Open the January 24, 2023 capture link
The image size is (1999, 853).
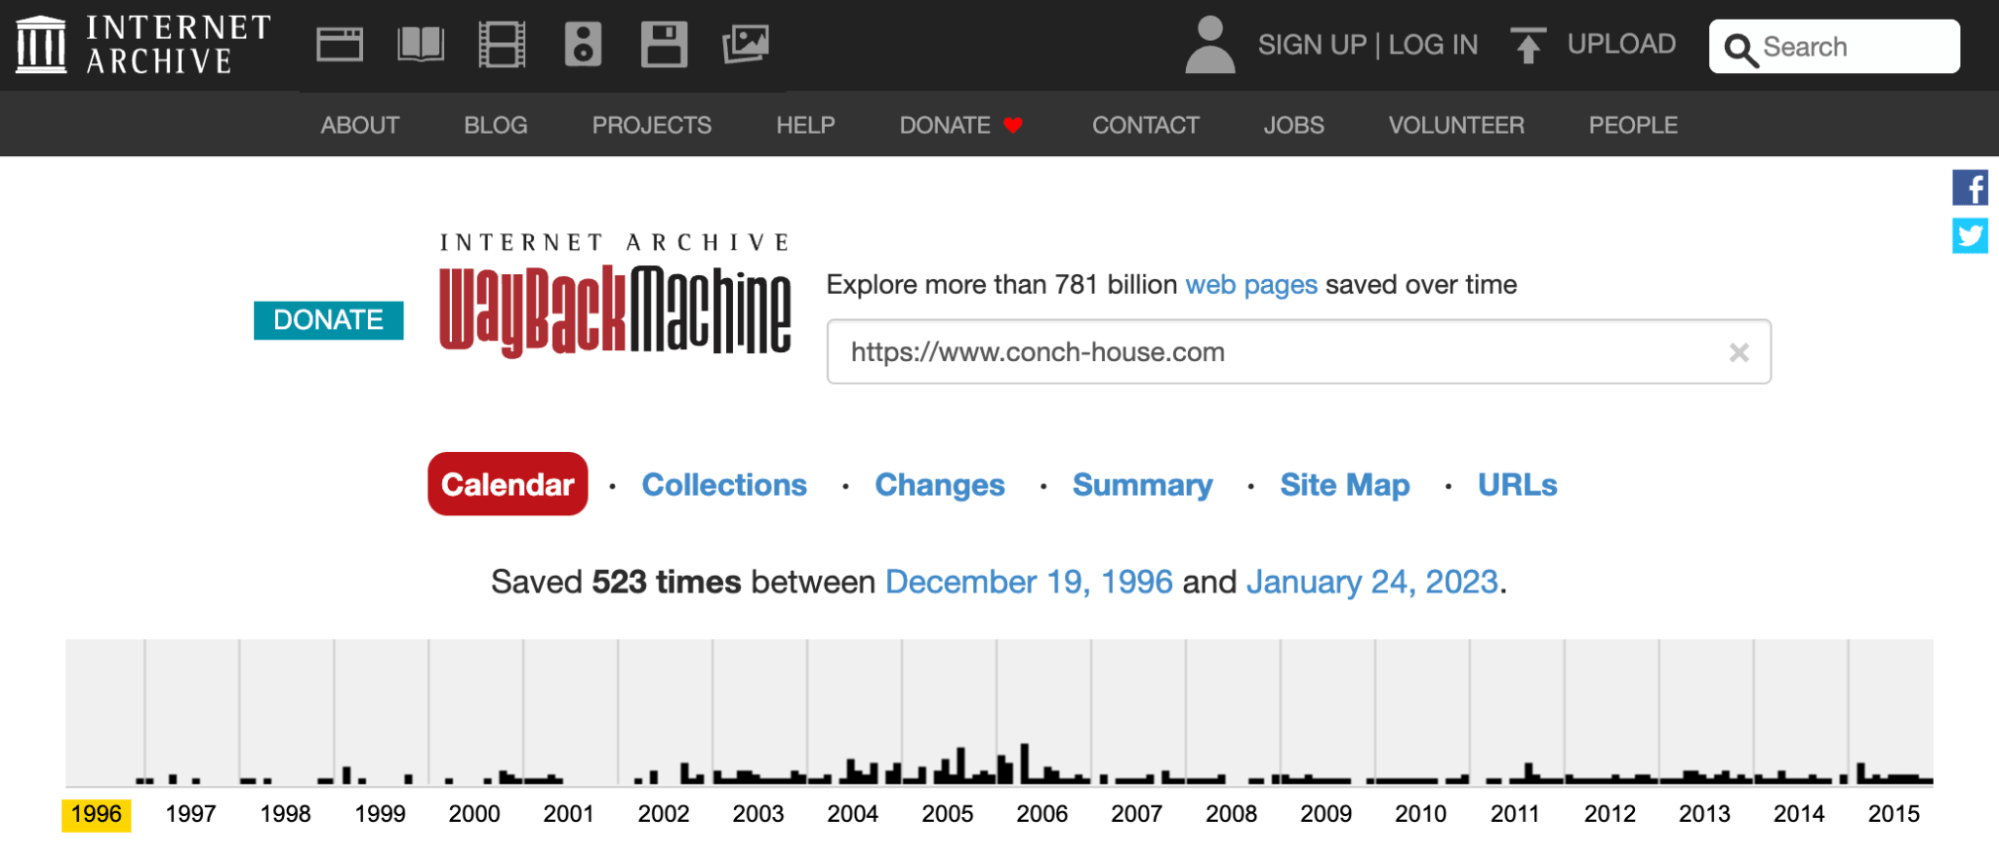tap(1372, 582)
